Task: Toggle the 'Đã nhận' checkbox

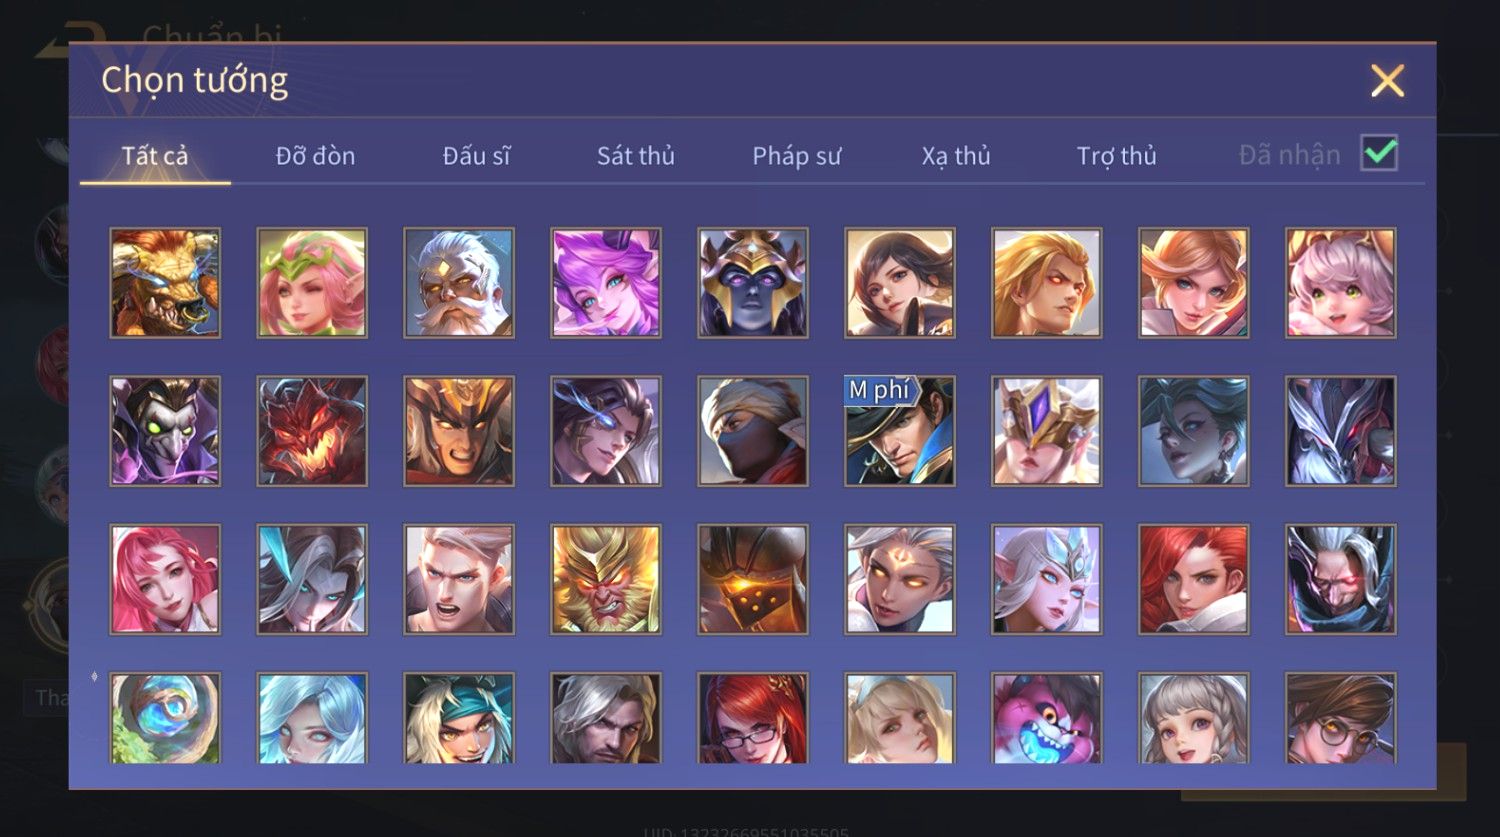Action: [1379, 153]
